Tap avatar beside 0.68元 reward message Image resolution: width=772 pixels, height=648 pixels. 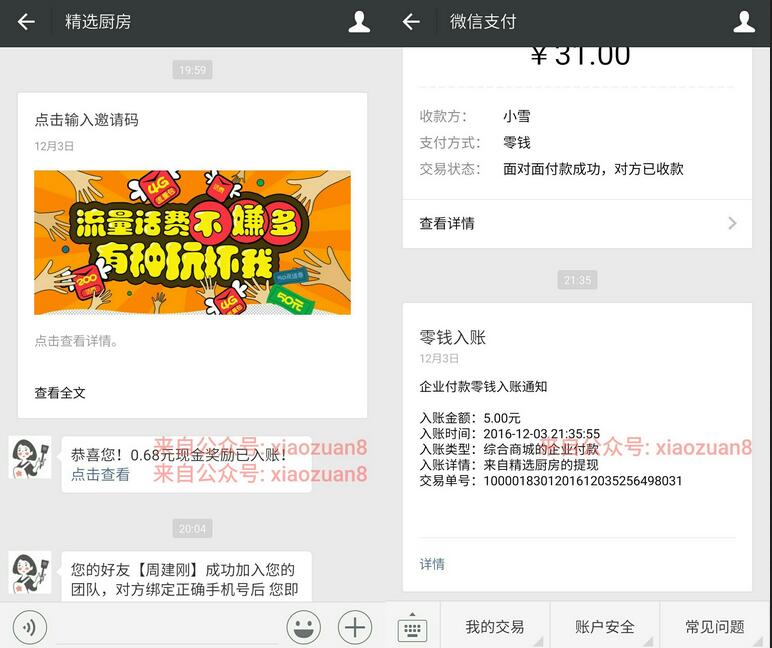tap(30, 457)
